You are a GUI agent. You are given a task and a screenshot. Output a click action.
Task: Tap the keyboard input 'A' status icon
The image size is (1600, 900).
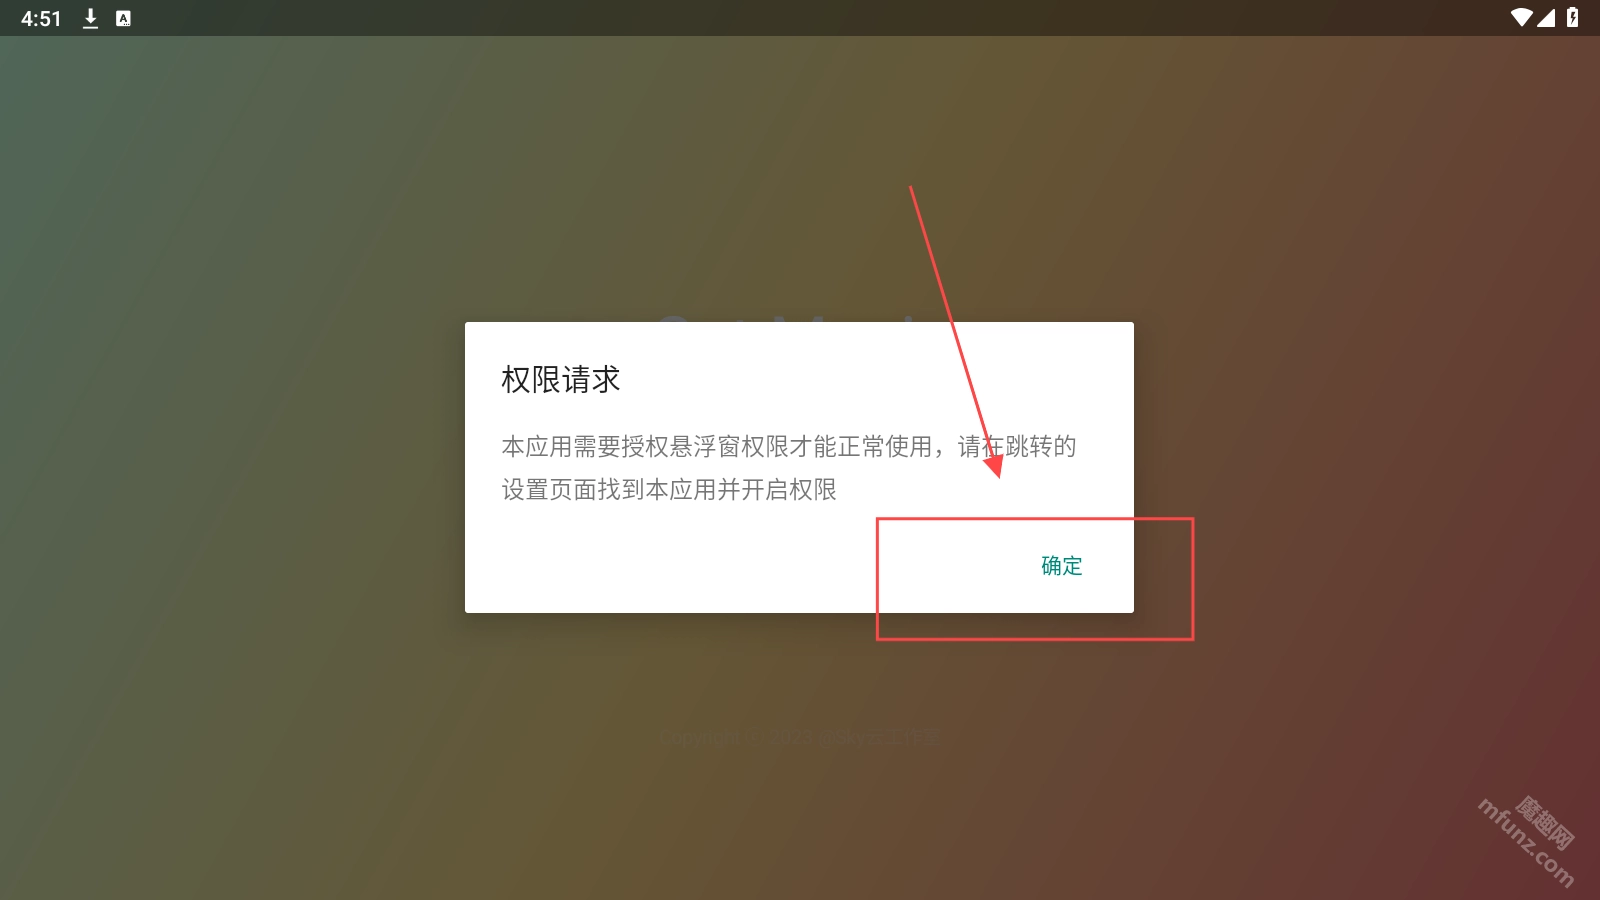point(123,18)
